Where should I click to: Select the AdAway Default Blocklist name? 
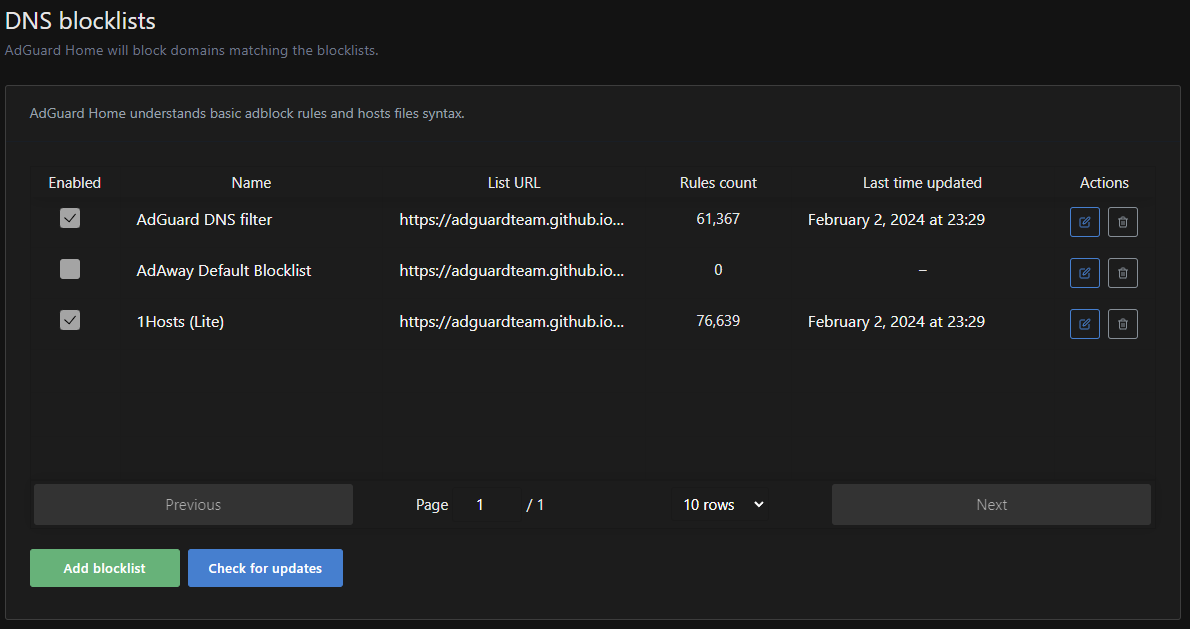224,271
